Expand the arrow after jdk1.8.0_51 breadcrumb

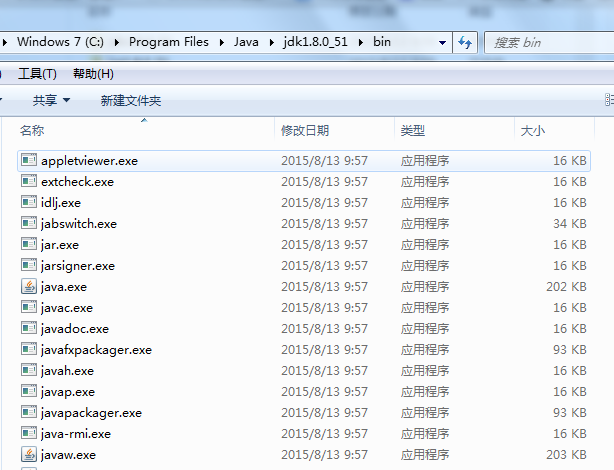pos(361,42)
